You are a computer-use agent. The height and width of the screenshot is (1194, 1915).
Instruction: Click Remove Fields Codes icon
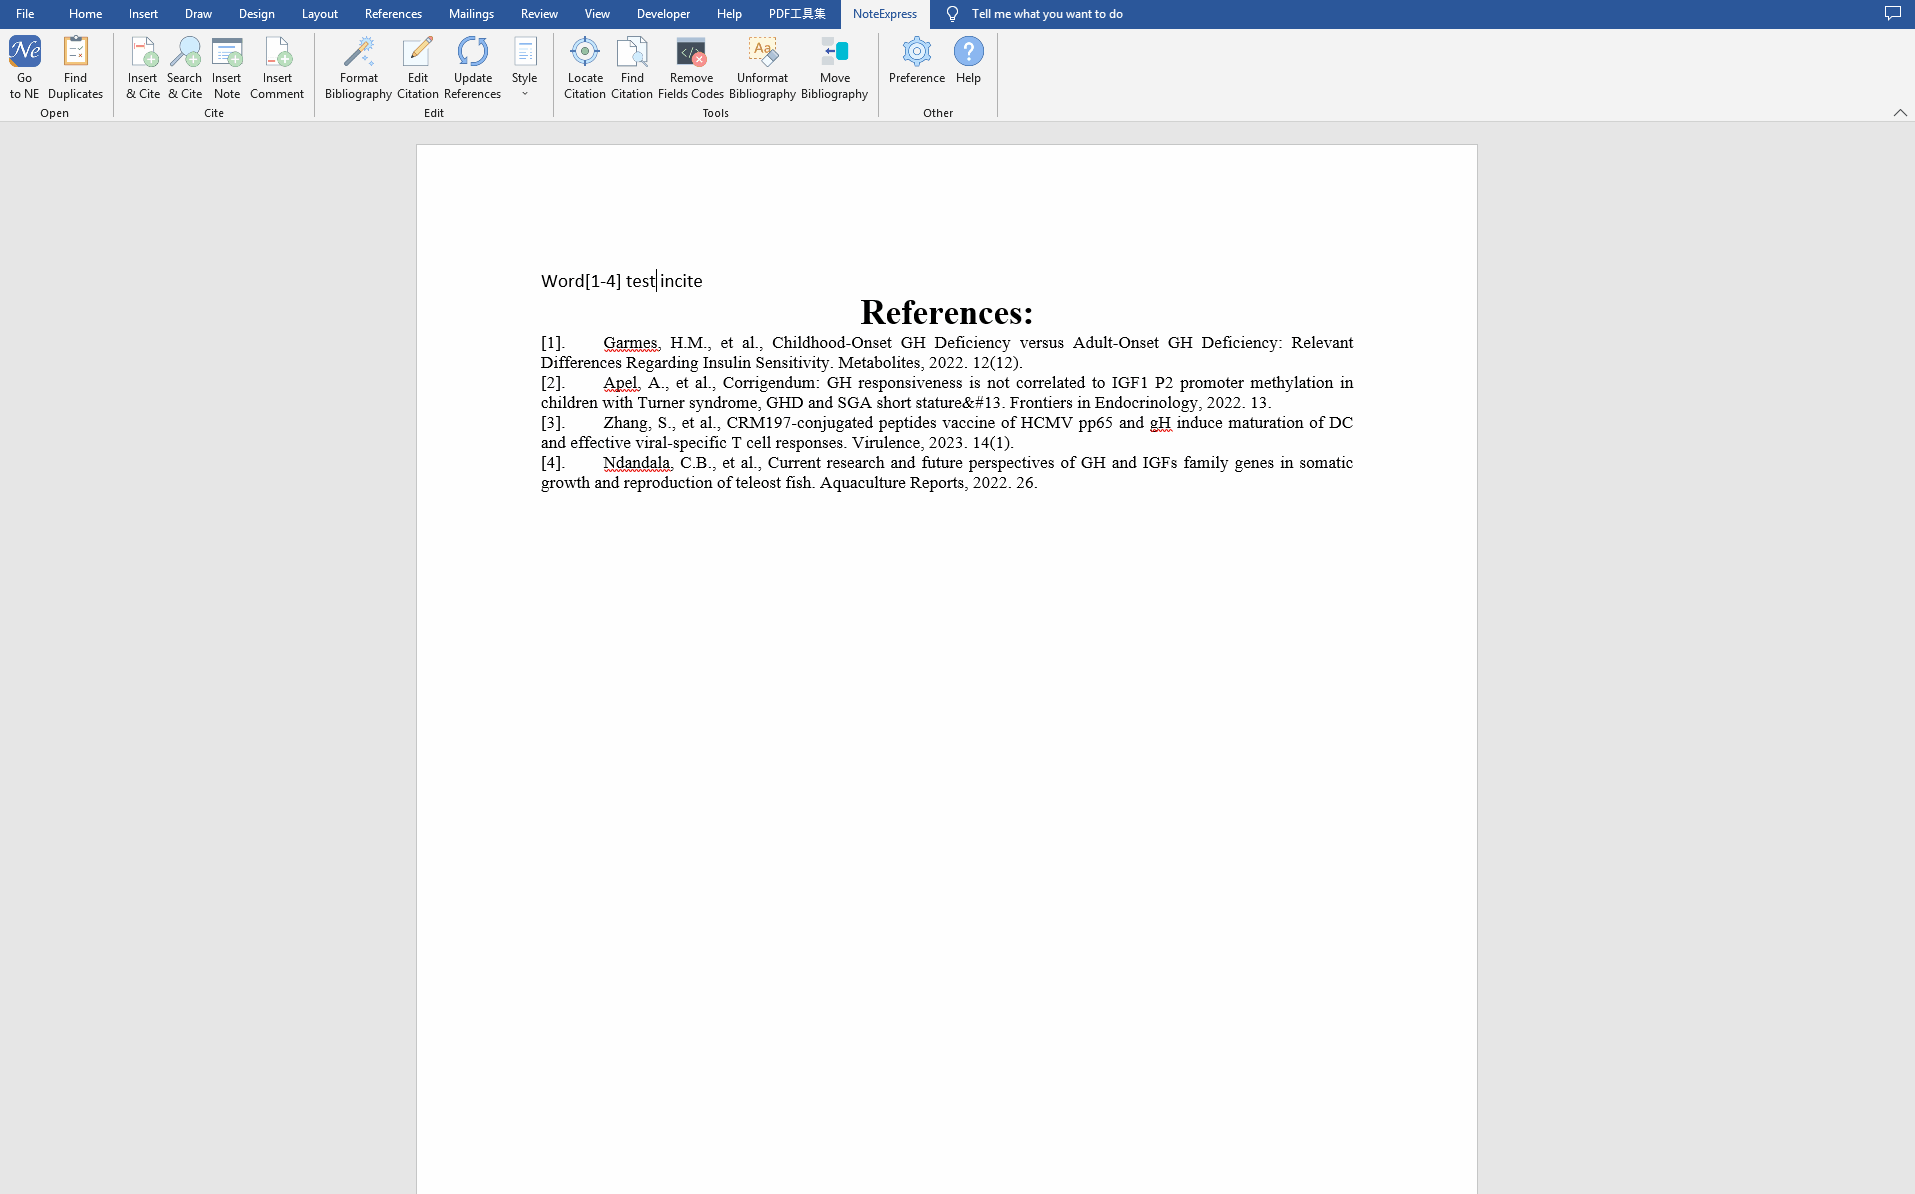691,67
